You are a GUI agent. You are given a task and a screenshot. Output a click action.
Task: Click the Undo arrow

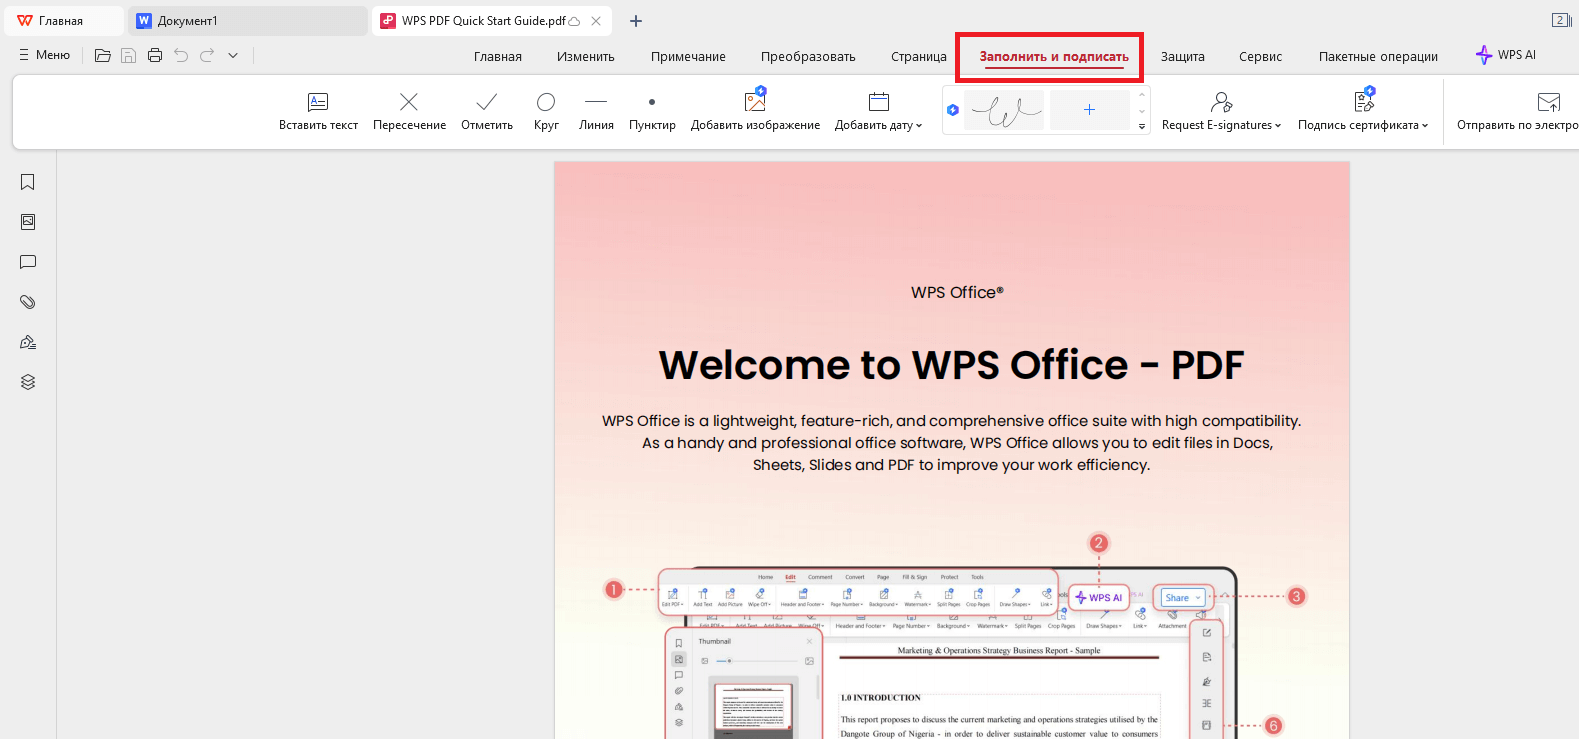tap(181, 55)
